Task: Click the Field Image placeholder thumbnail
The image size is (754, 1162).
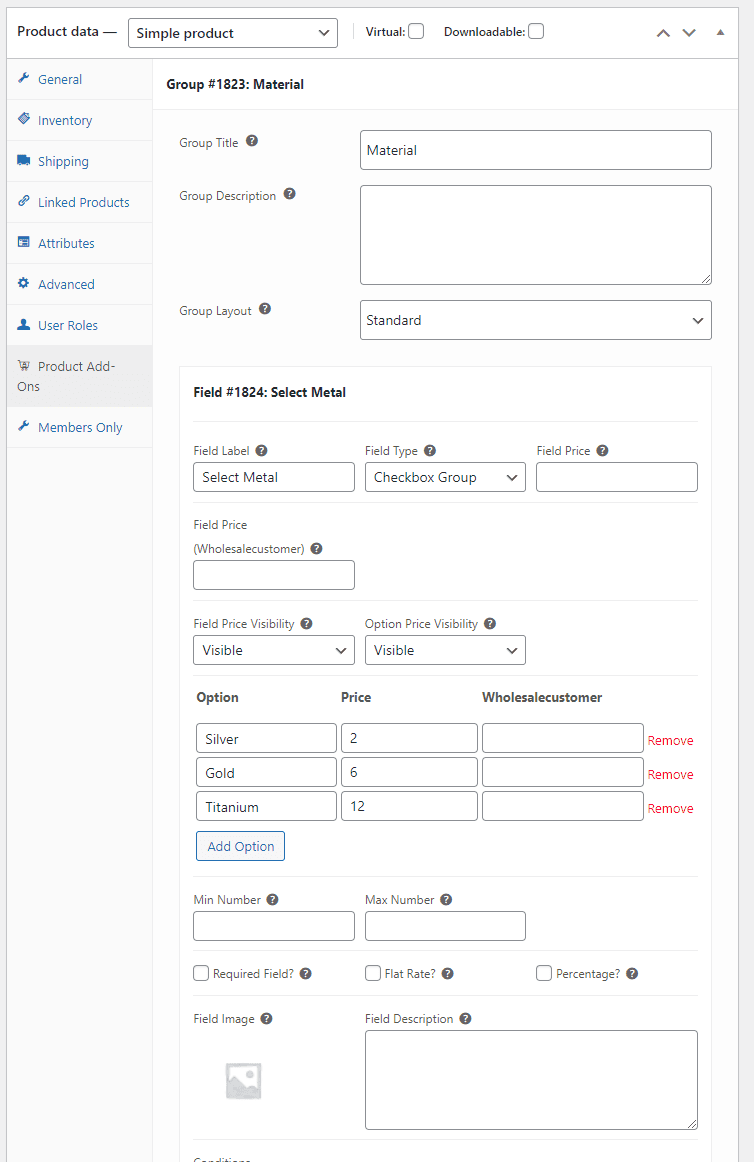Action: click(243, 1080)
